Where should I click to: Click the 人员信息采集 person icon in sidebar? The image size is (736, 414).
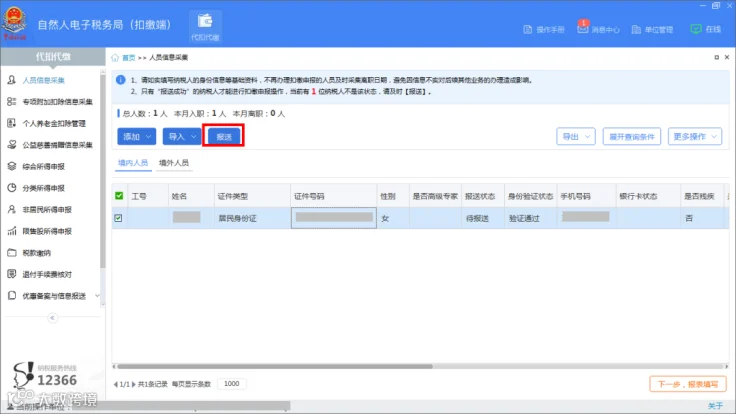pos(12,80)
